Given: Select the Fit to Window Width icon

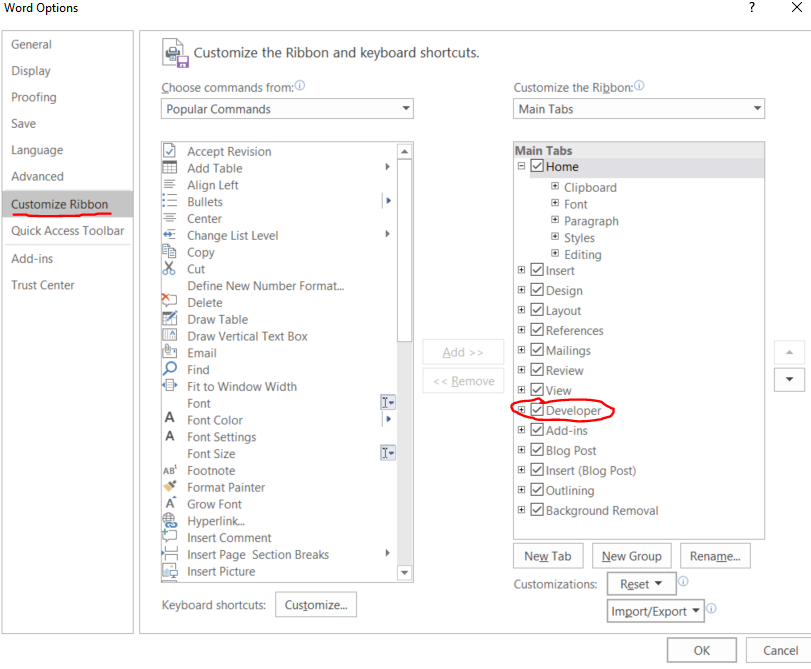Looking at the screenshot, I should click(x=170, y=385).
